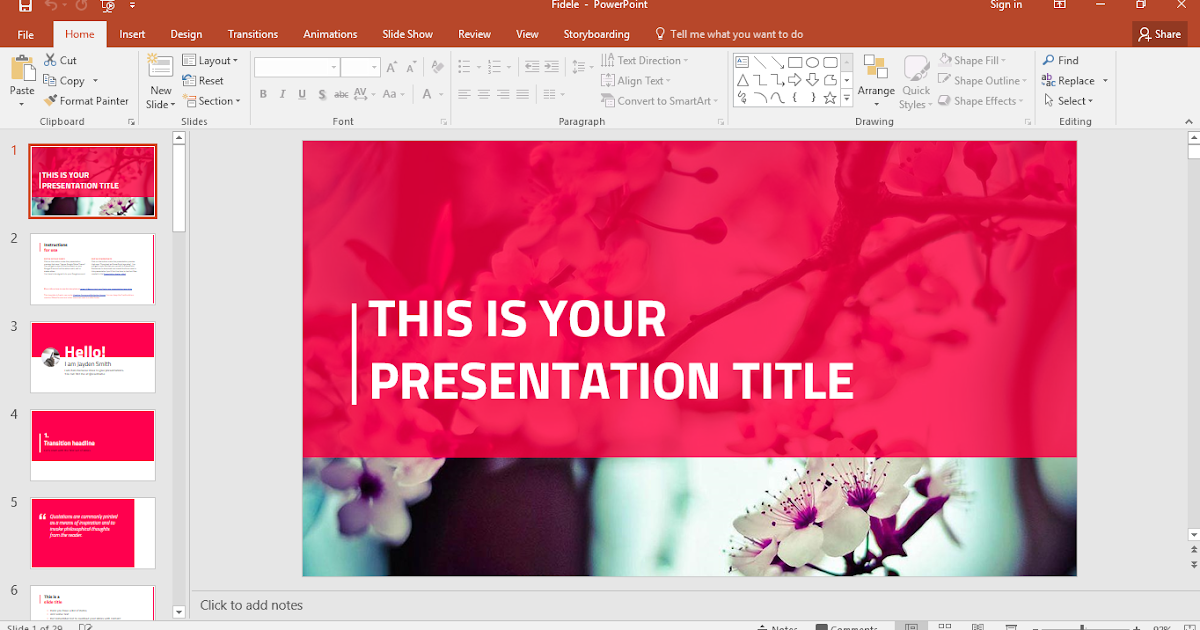Toggle italic formatting
The width and height of the screenshot is (1200, 630).
coord(282,93)
